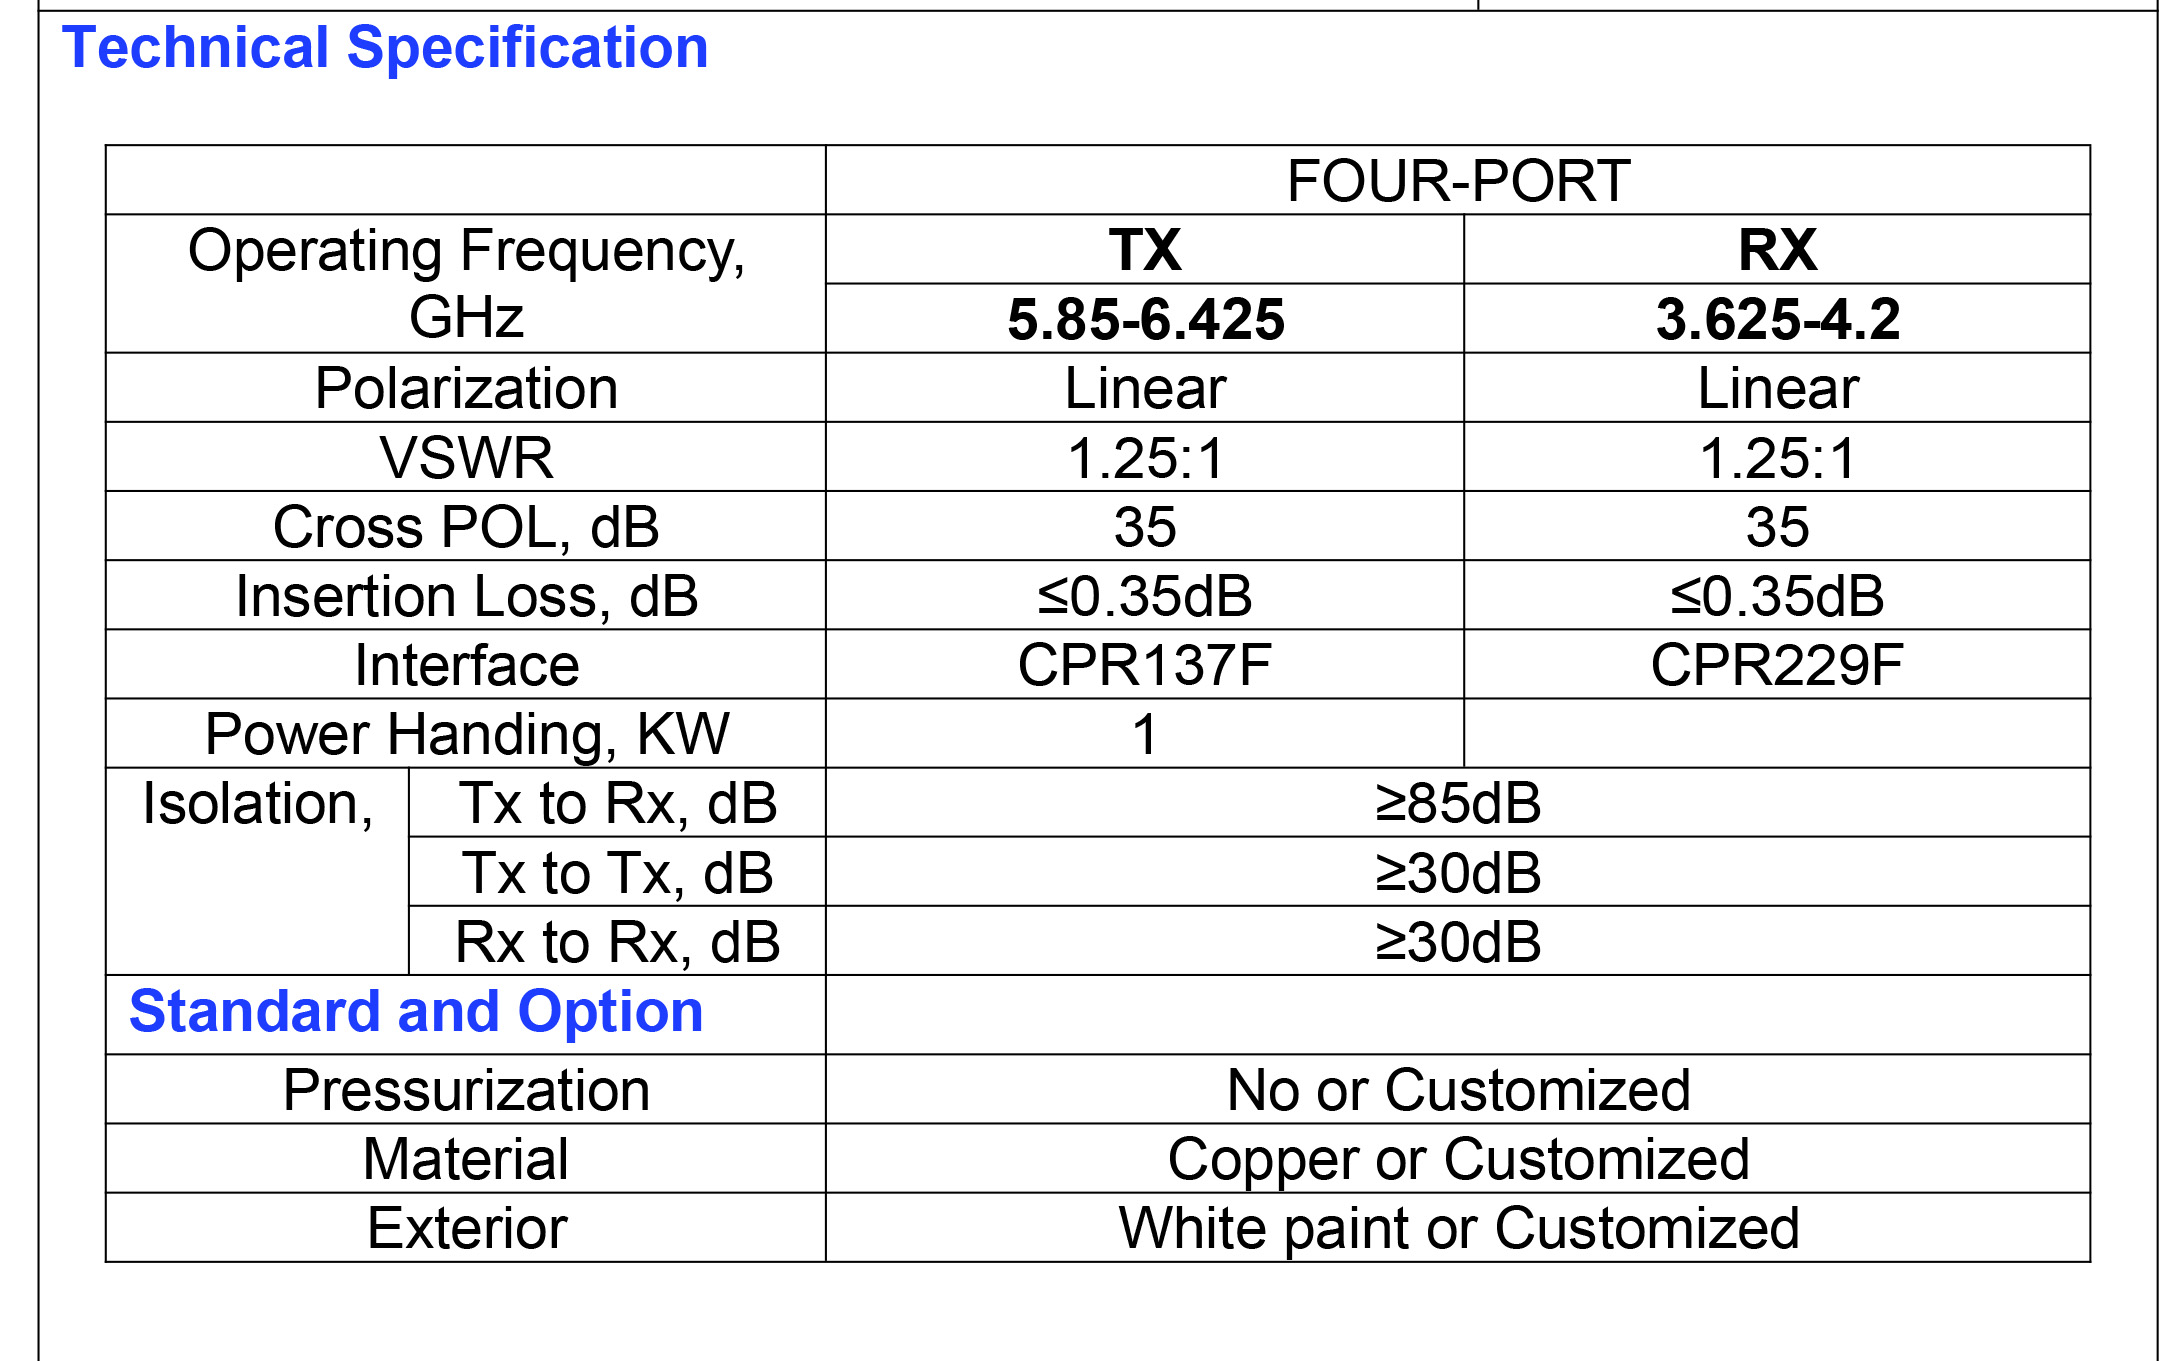Select the Insertion Loss, dB label
Screen dimensions: 2165x1361
(466, 596)
